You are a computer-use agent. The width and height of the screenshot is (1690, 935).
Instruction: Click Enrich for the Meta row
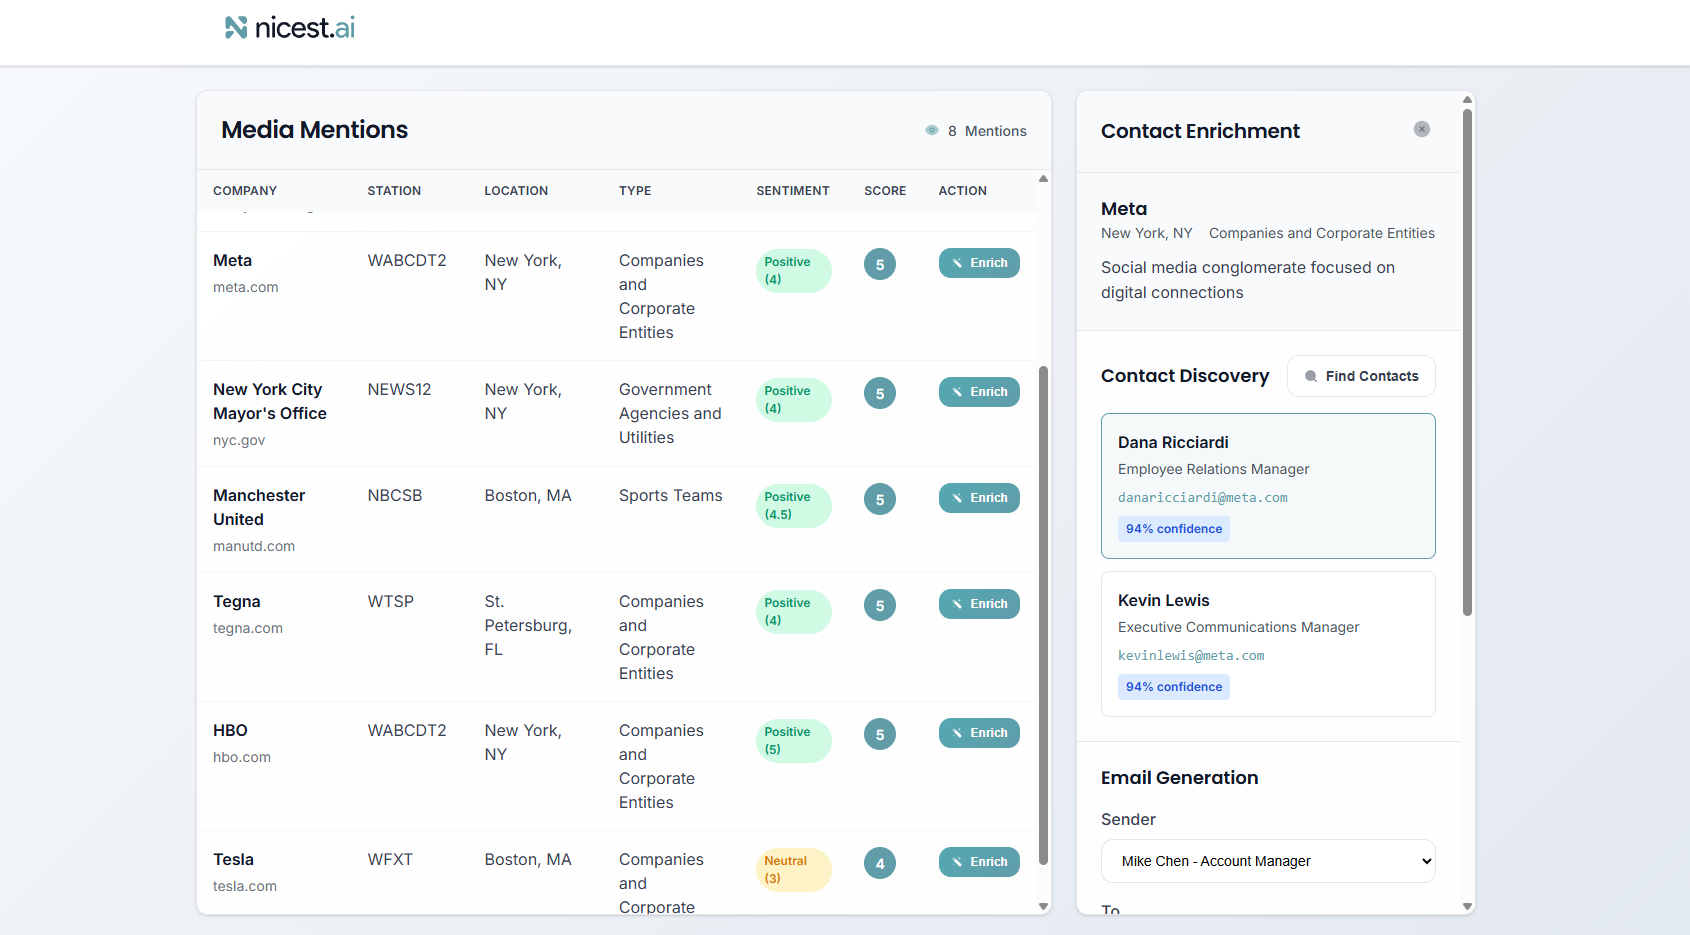click(x=979, y=263)
